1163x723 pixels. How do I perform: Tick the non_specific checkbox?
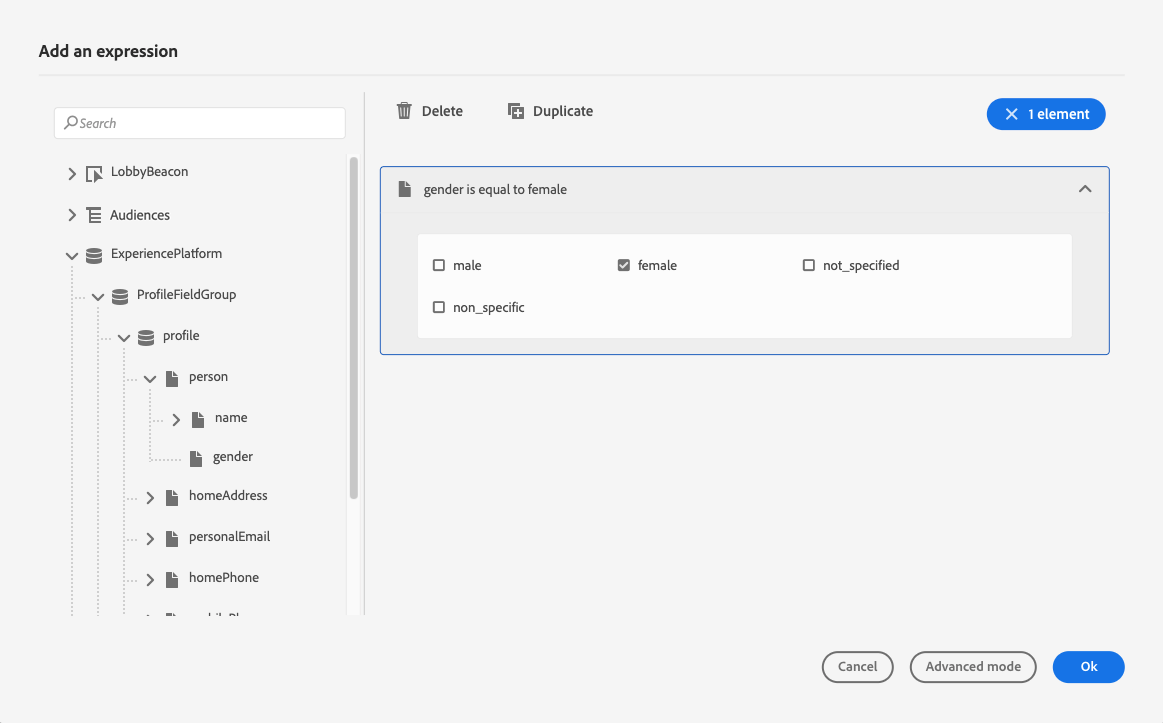click(x=439, y=307)
